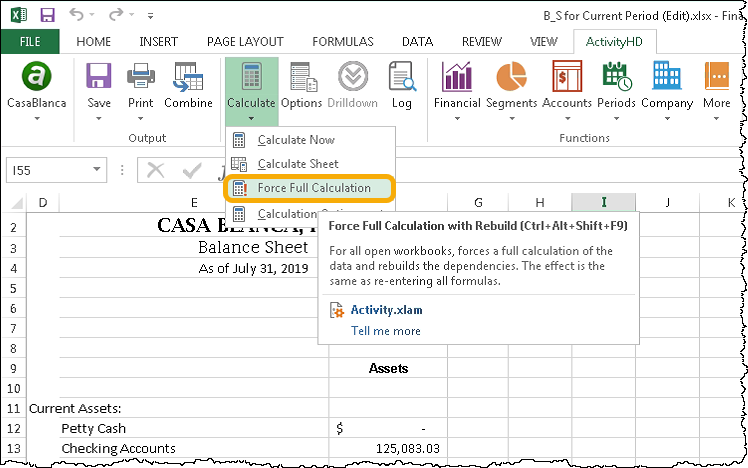Expand the Financial dropdown arrow

[x=457, y=118]
